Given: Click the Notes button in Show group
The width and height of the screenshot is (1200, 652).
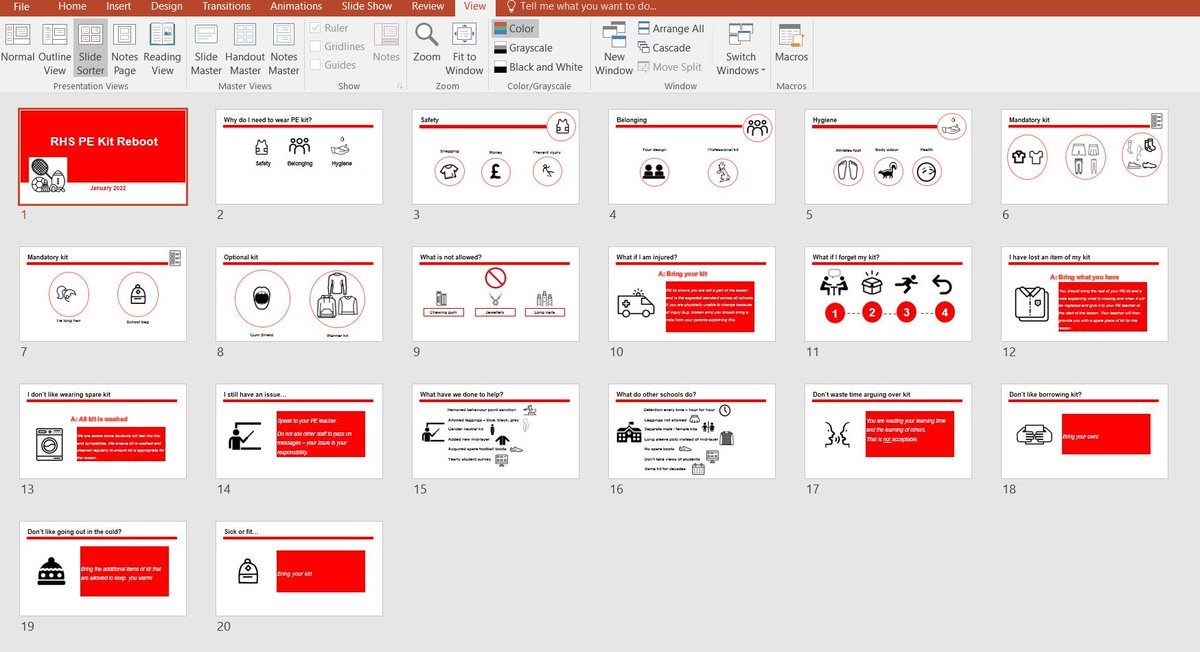Looking at the screenshot, I should 386,43.
